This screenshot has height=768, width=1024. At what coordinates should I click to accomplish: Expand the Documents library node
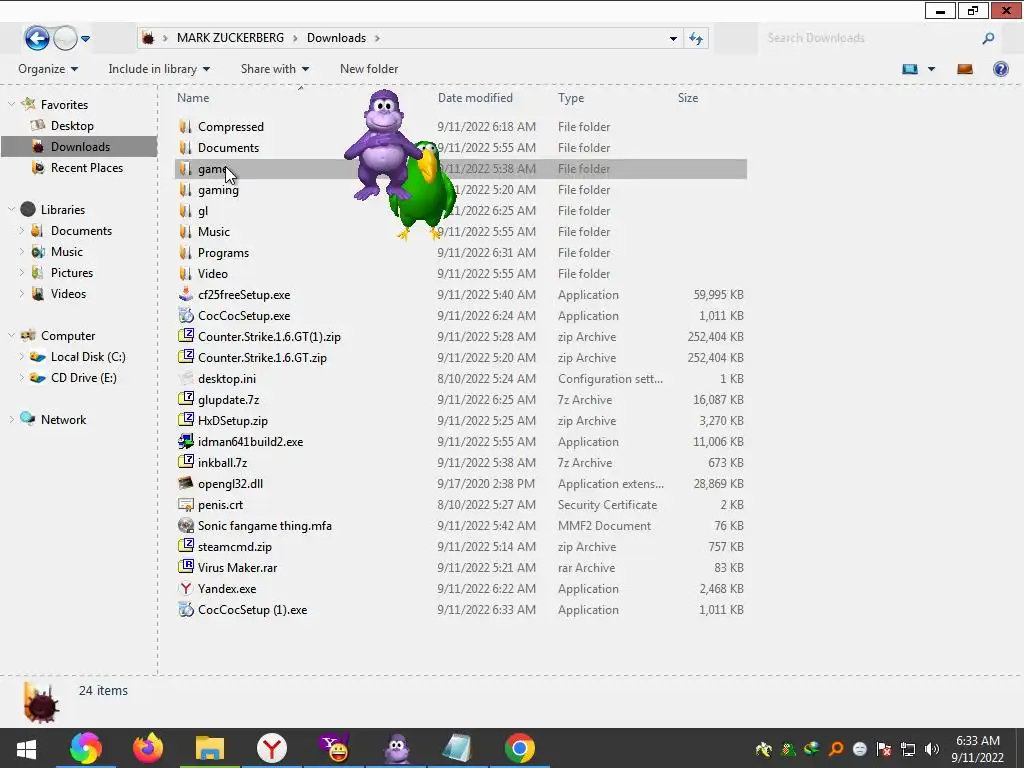(22, 231)
